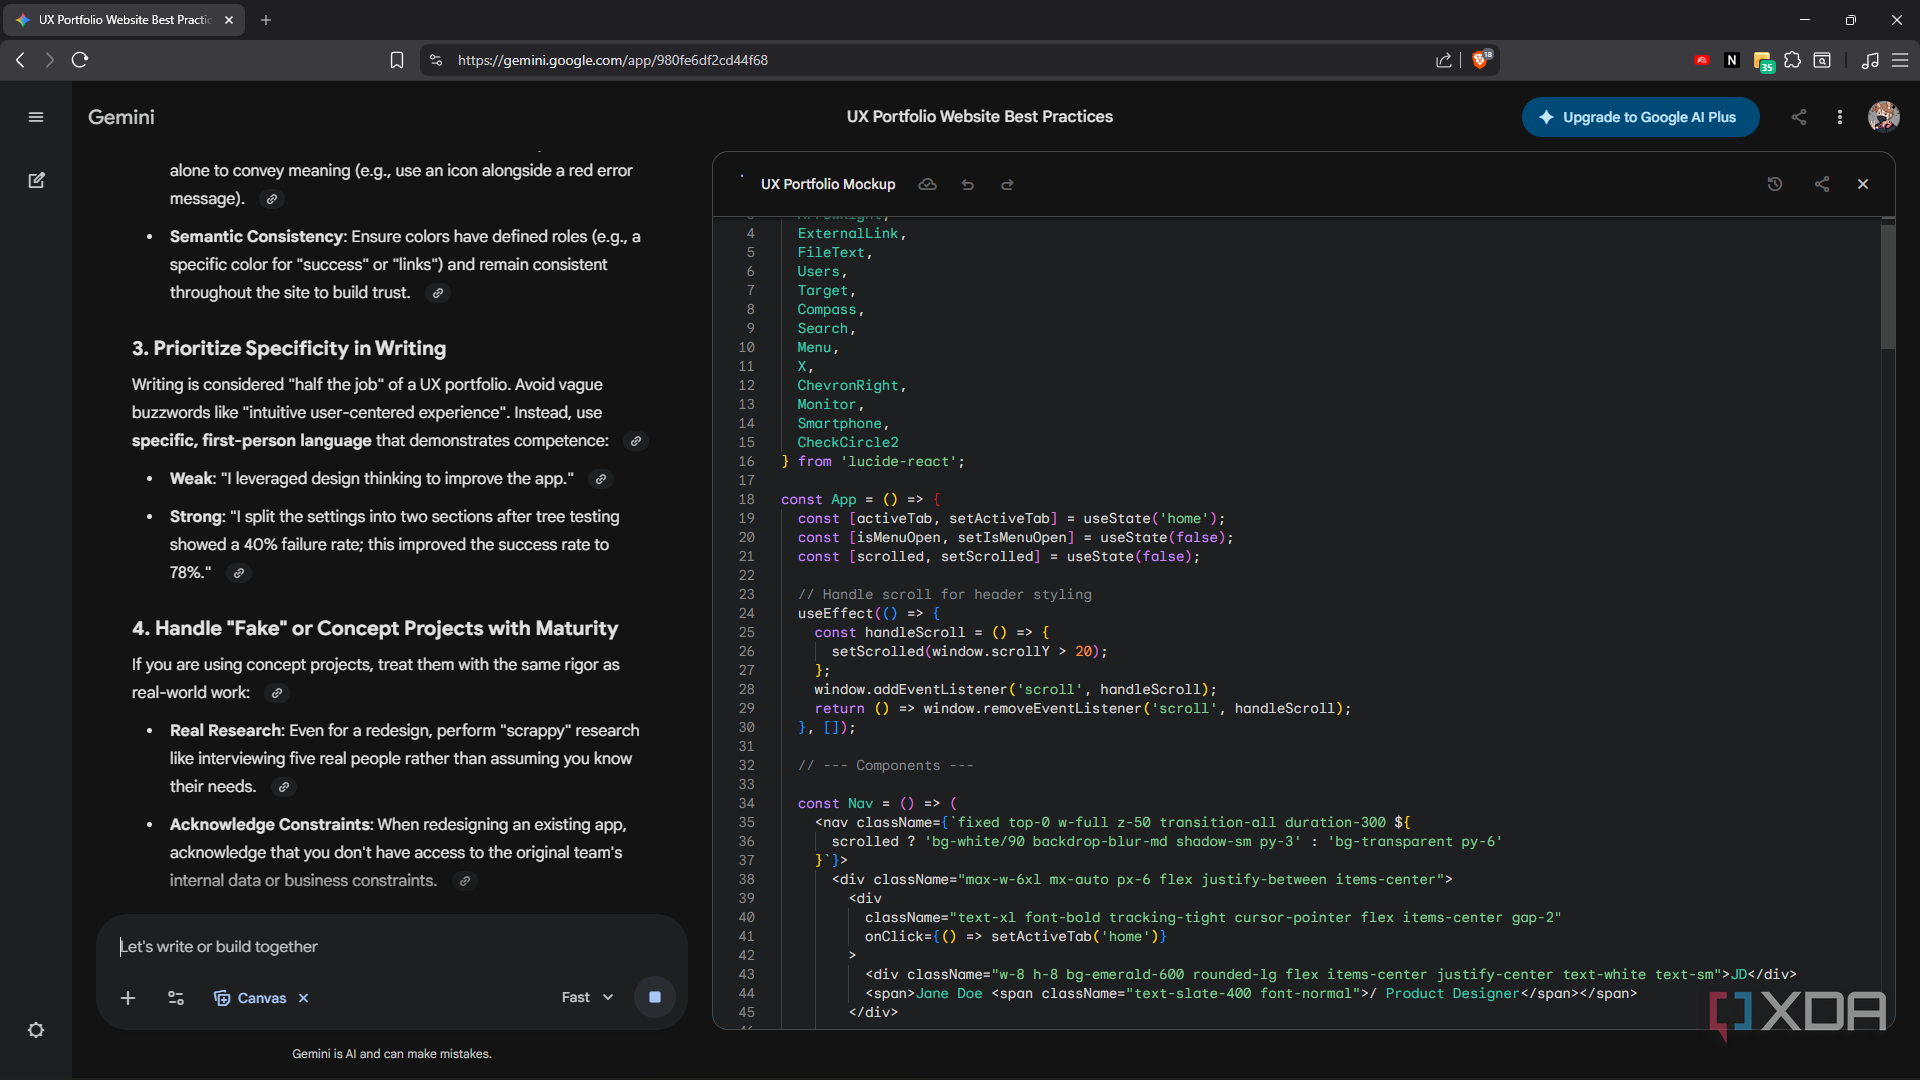This screenshot has width=1920, height=1080.
Task: Open a new browser tab
Action: (x=266, y=20)
